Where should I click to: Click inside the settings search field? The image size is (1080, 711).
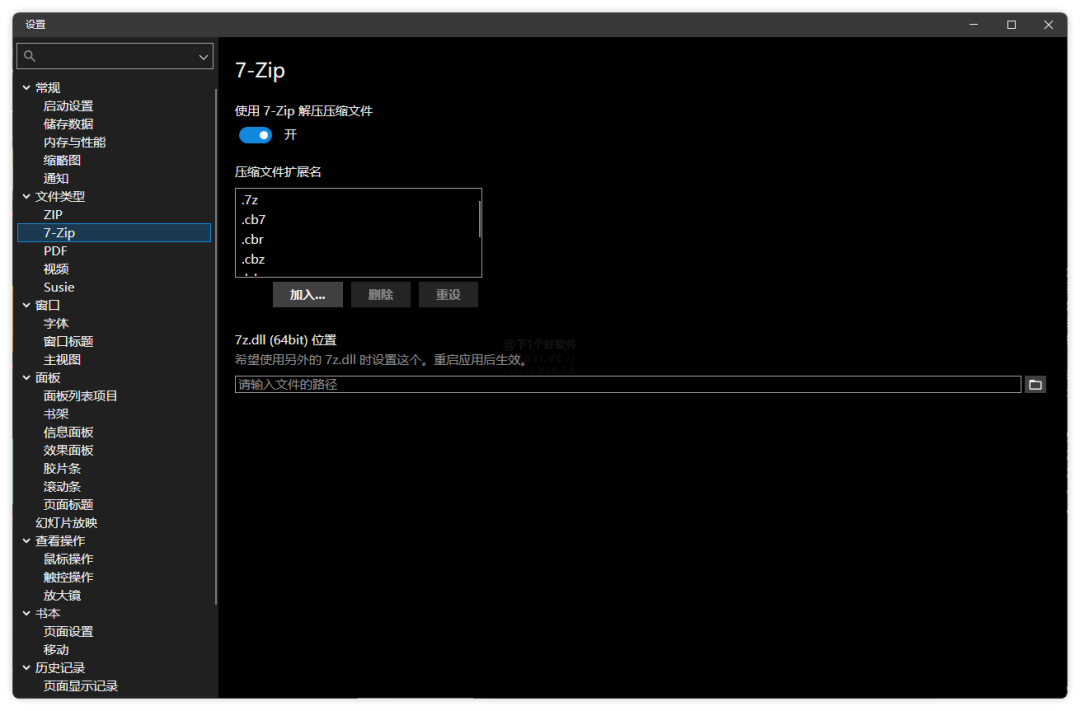coord(114,56)
